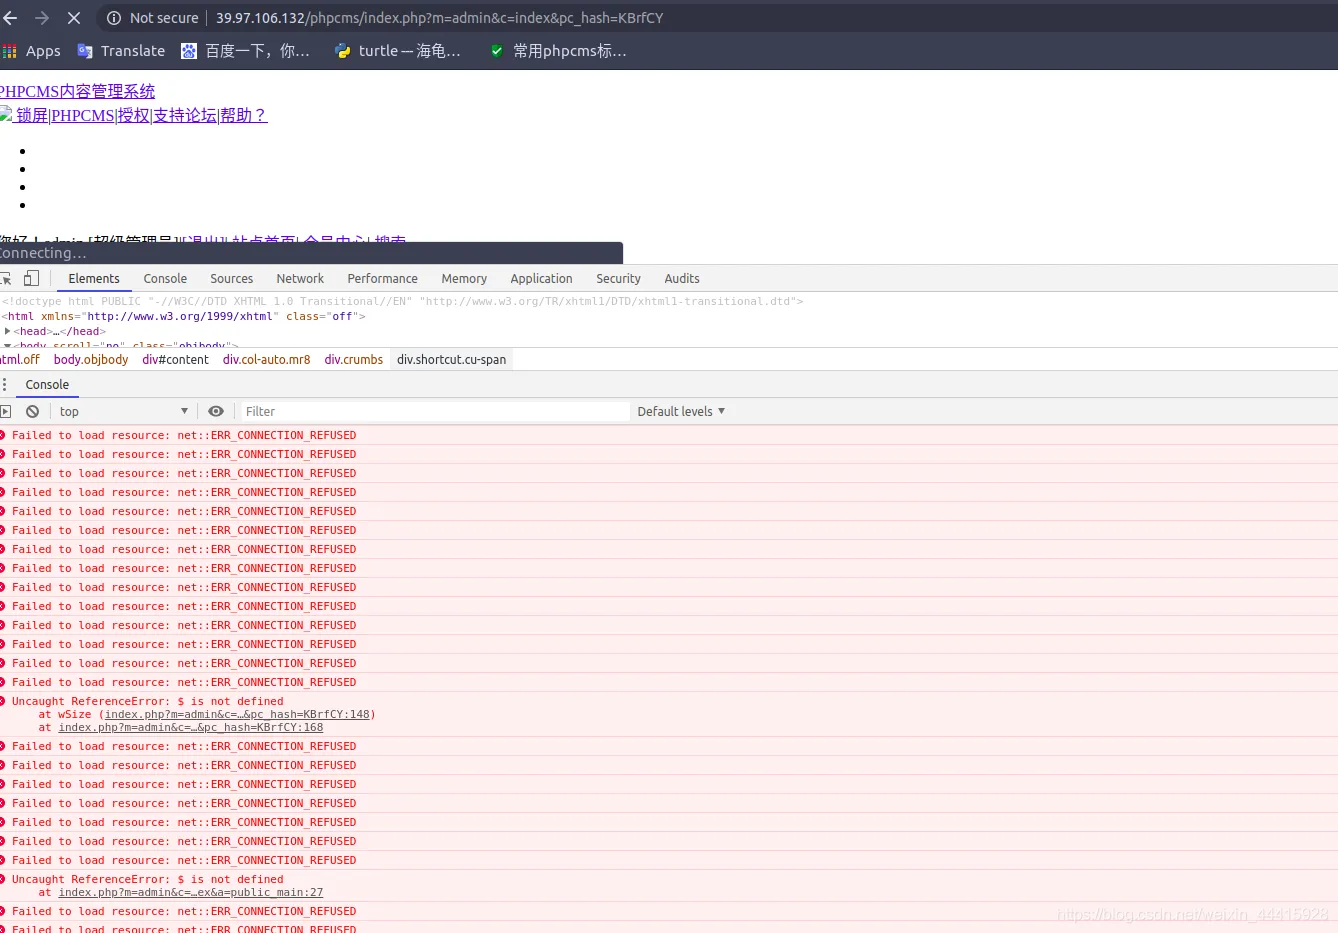Open the top JavaScript context dropdown

tap(124, 412)
